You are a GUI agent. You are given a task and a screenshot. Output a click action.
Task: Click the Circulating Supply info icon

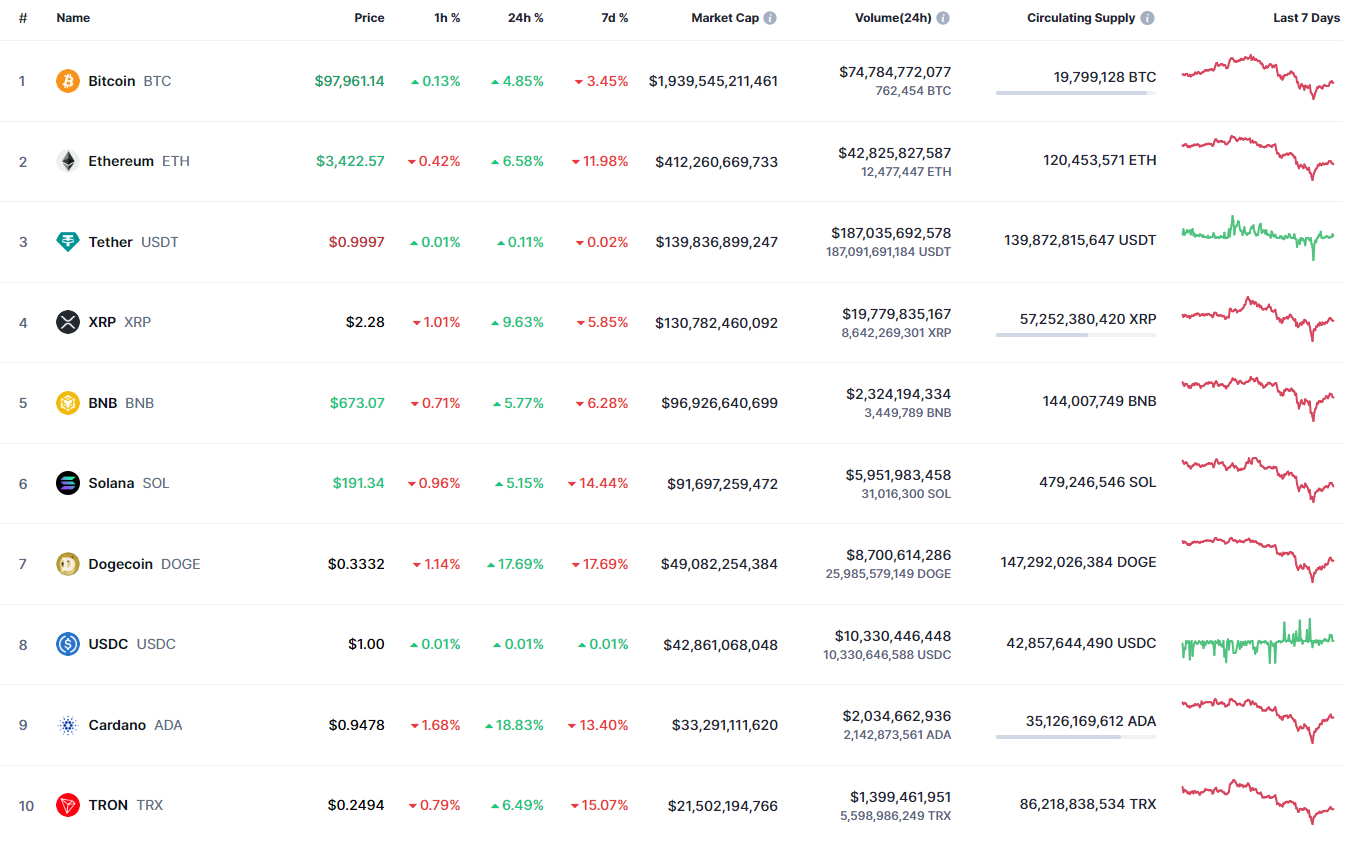[1147, 18]
